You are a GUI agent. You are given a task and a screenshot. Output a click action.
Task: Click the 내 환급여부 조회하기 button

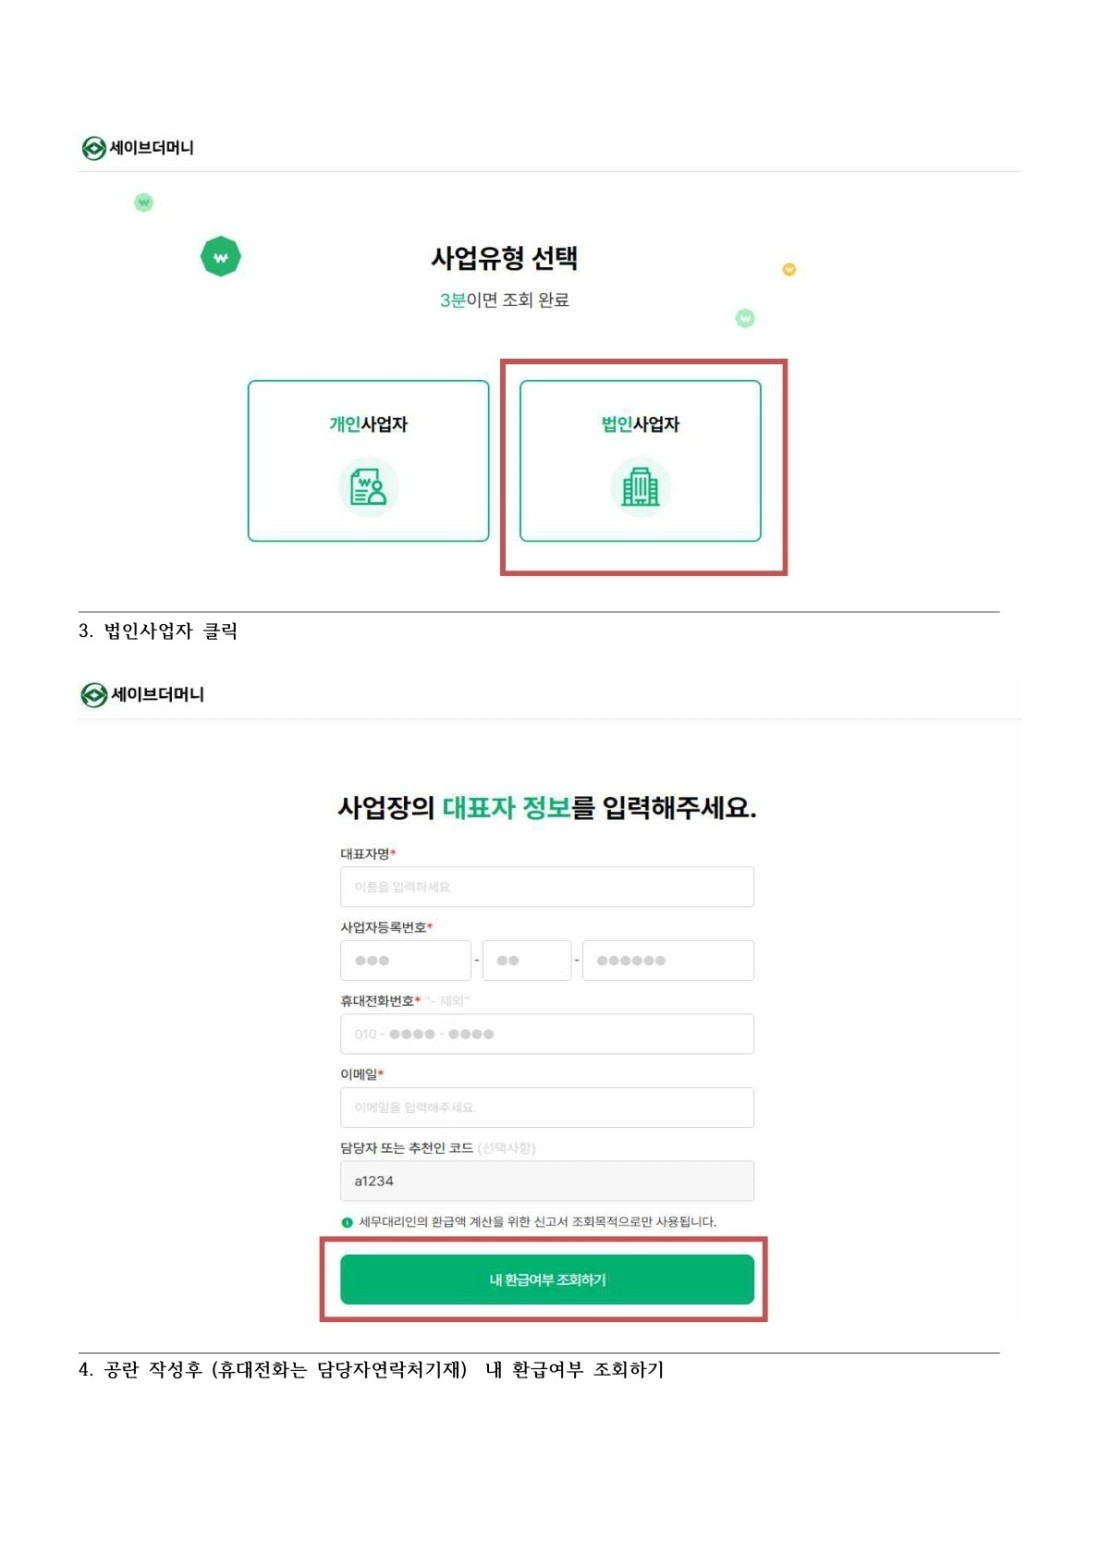[547, 1279]
